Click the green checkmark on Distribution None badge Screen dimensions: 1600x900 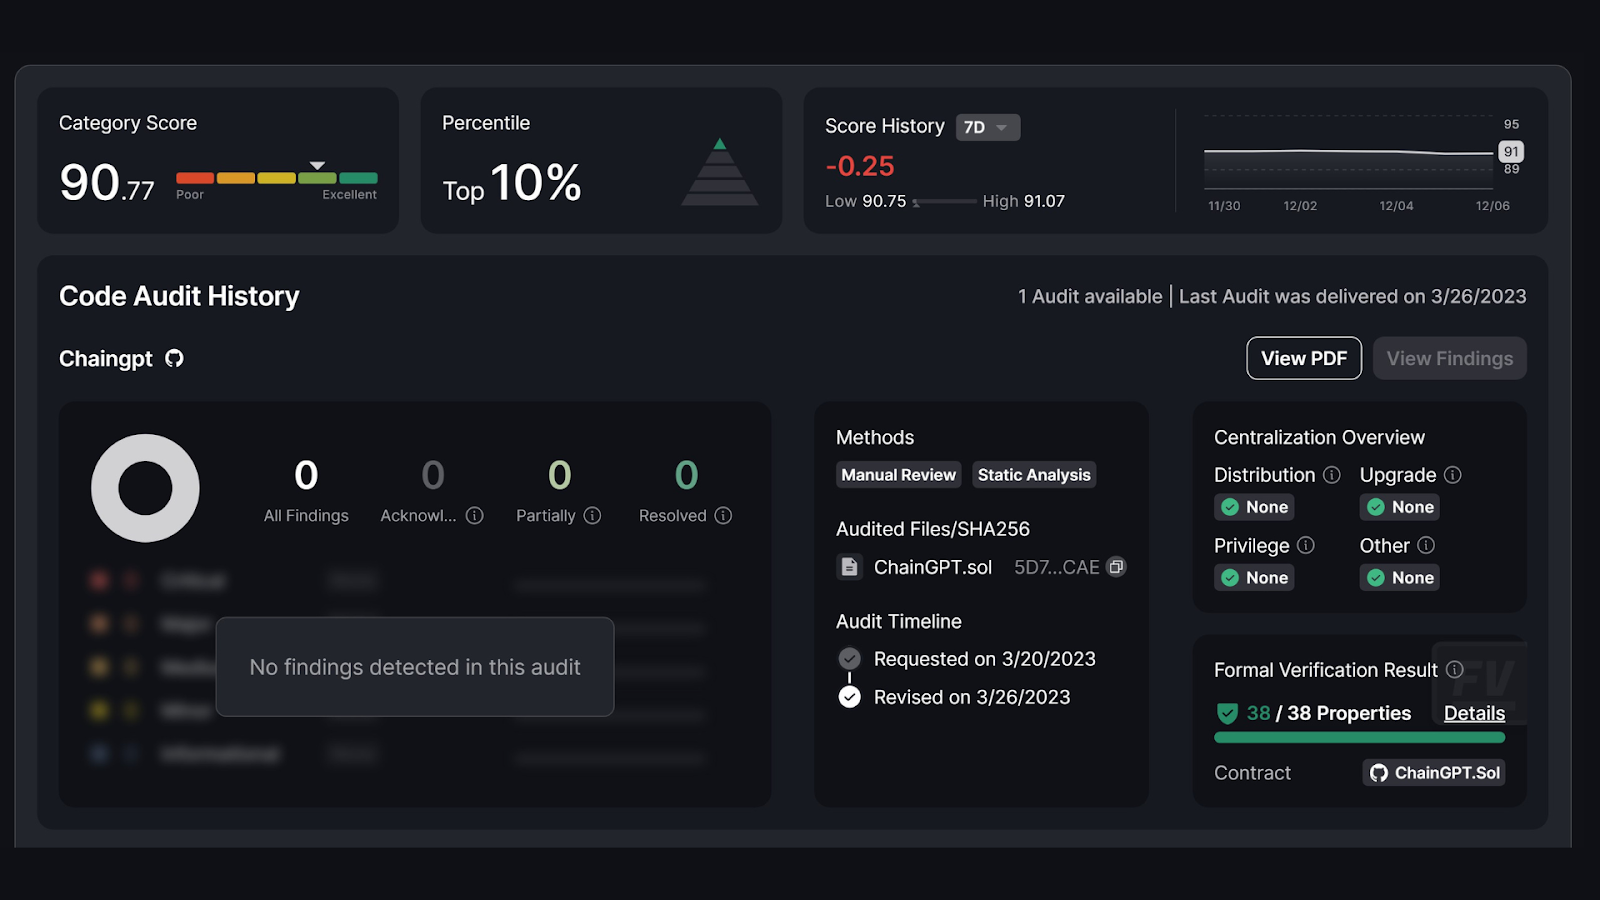1231,507
